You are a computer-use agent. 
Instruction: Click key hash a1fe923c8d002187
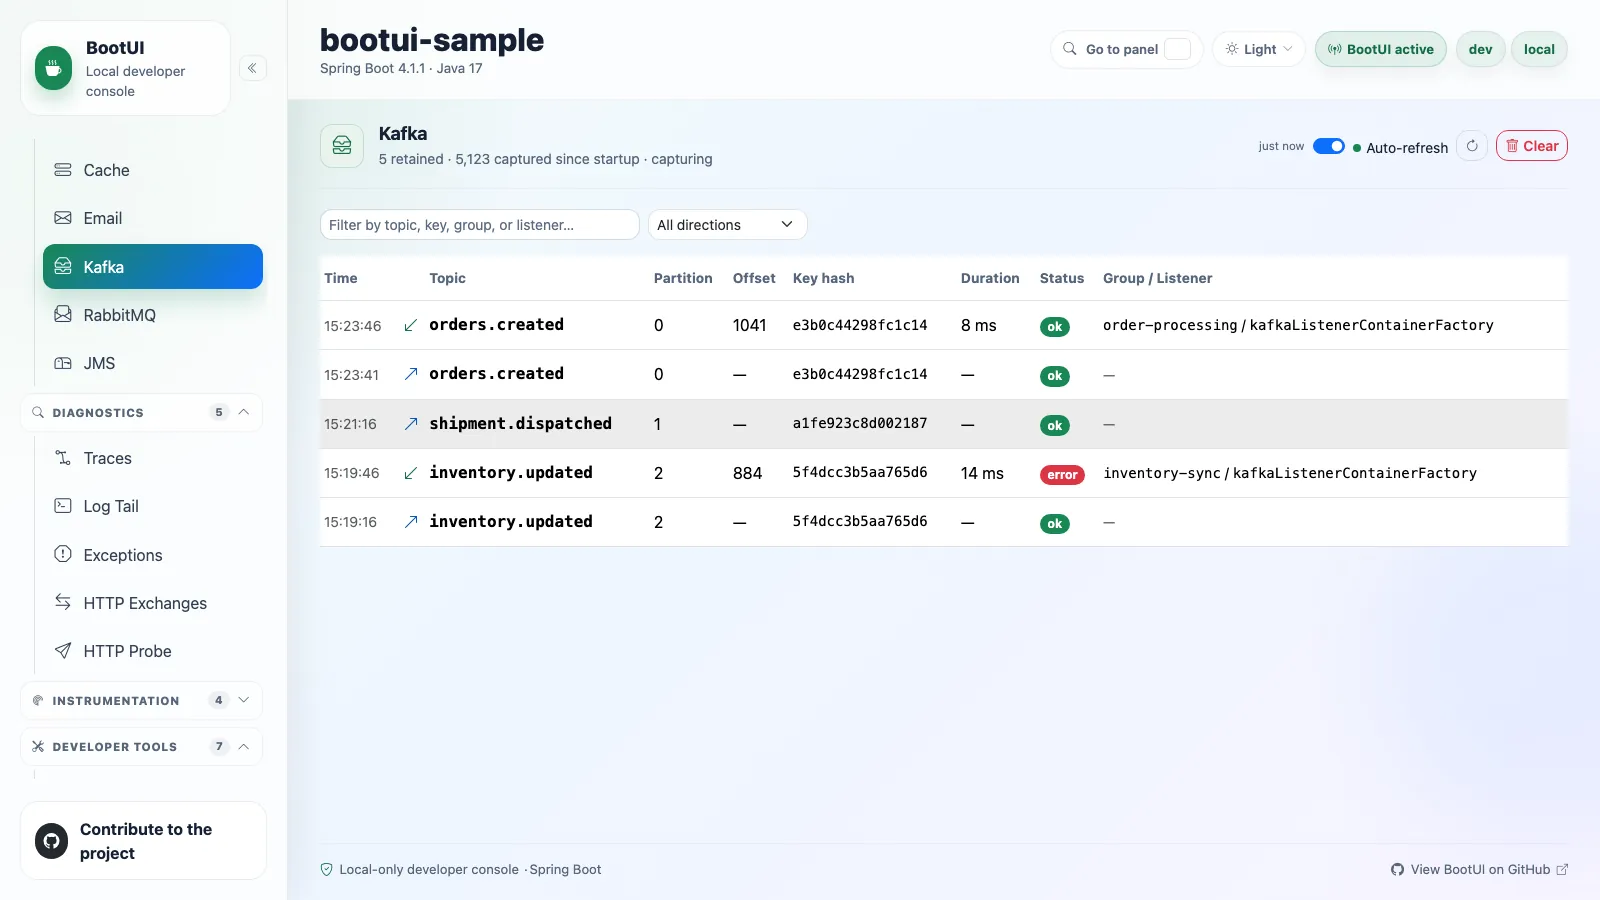[860, 423]
